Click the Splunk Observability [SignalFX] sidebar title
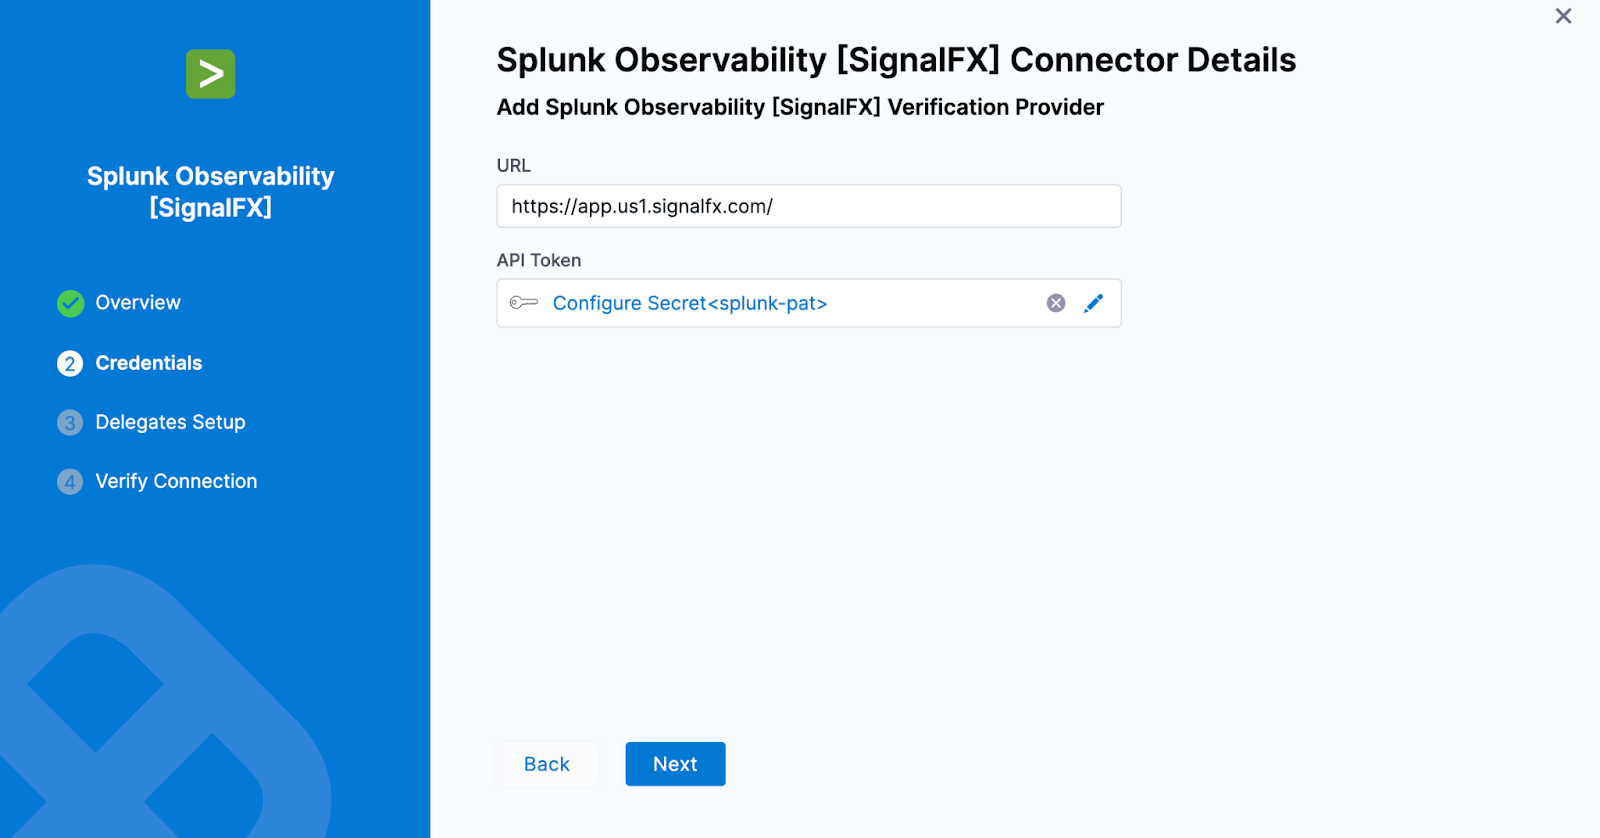The image size is (1600, 838). [210, 191]
